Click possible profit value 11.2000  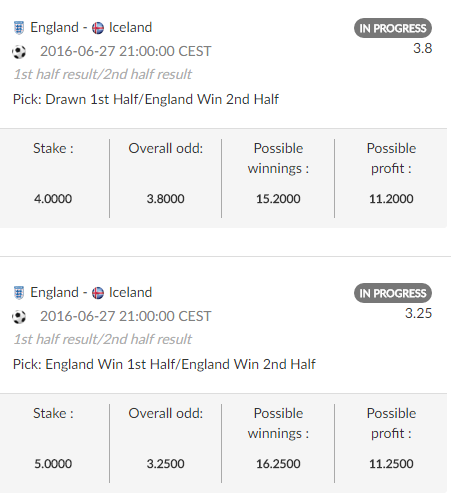tap(391, 199)
